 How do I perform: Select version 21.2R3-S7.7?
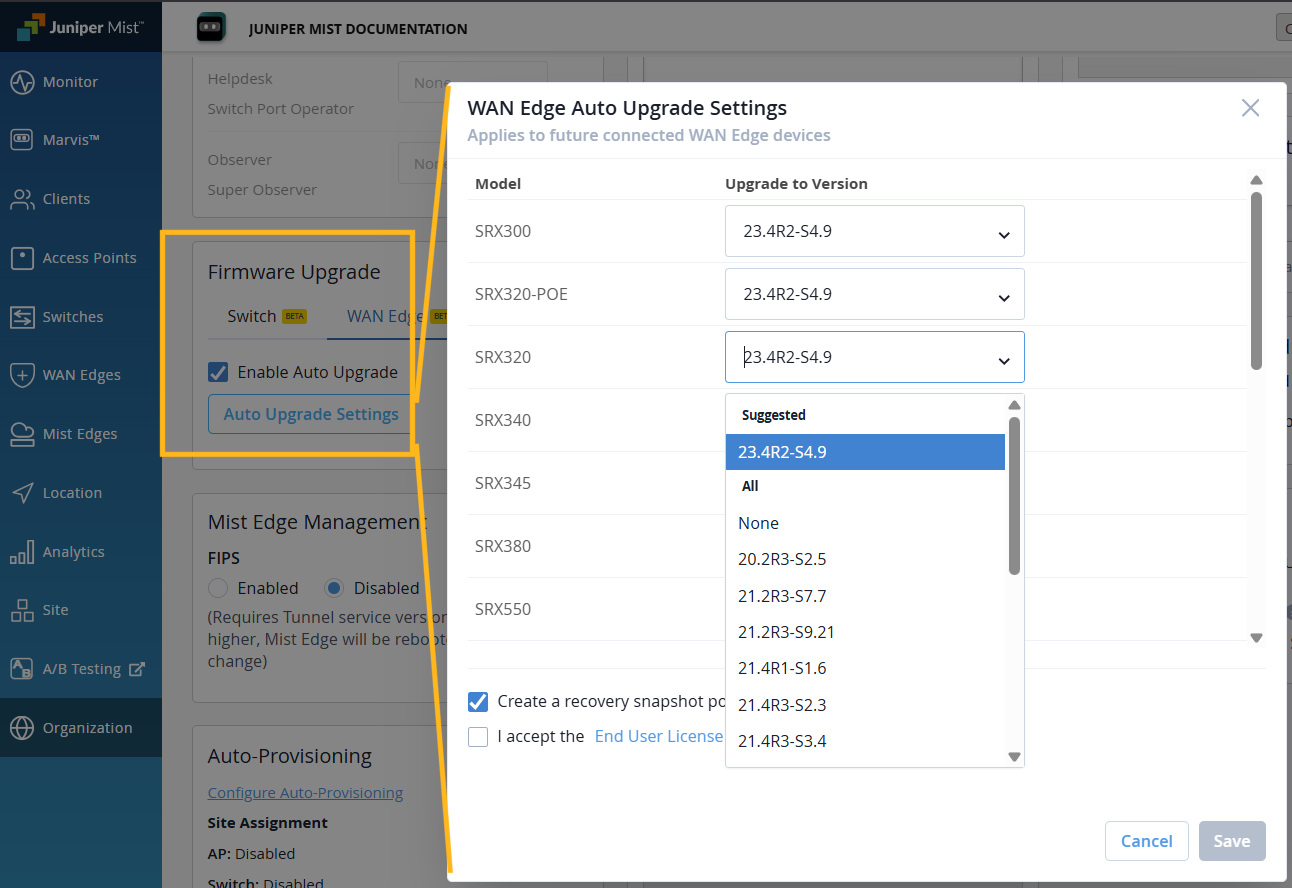coord(865,596)
